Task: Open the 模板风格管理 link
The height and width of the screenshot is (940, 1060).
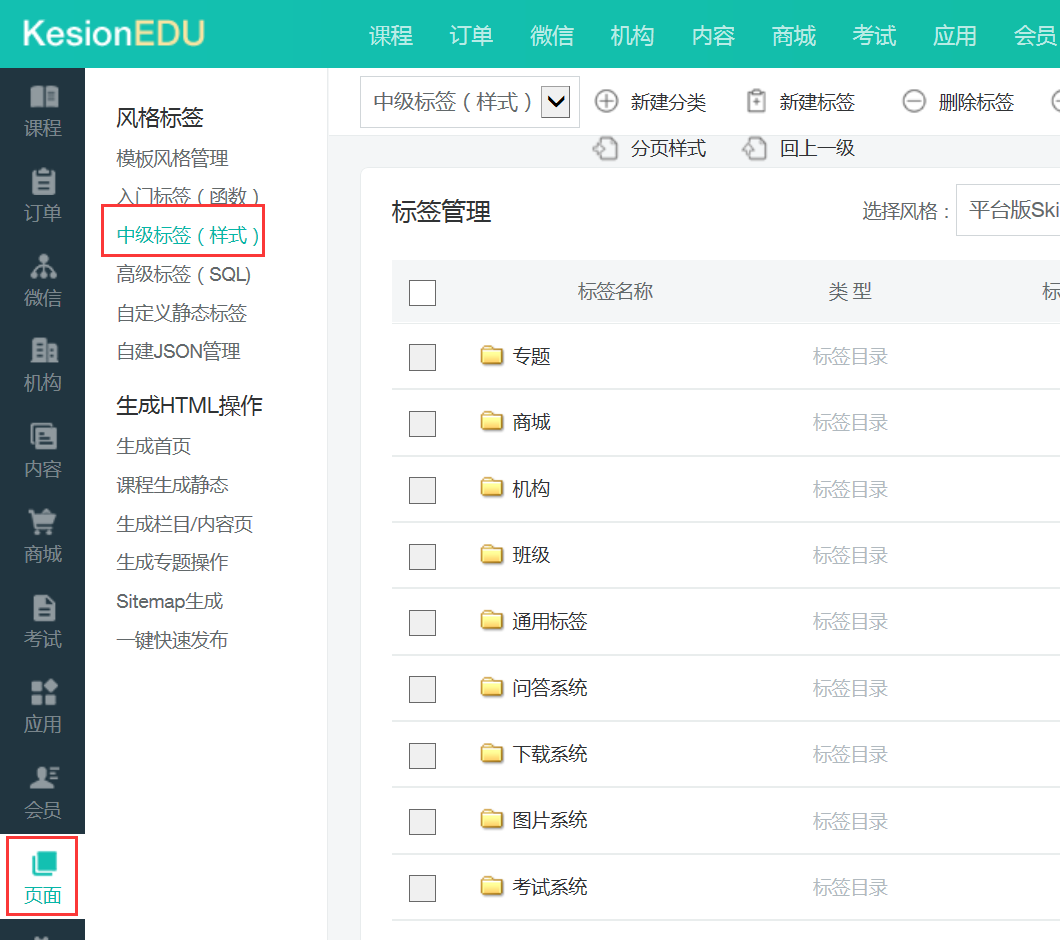Action: coord(172,159)
